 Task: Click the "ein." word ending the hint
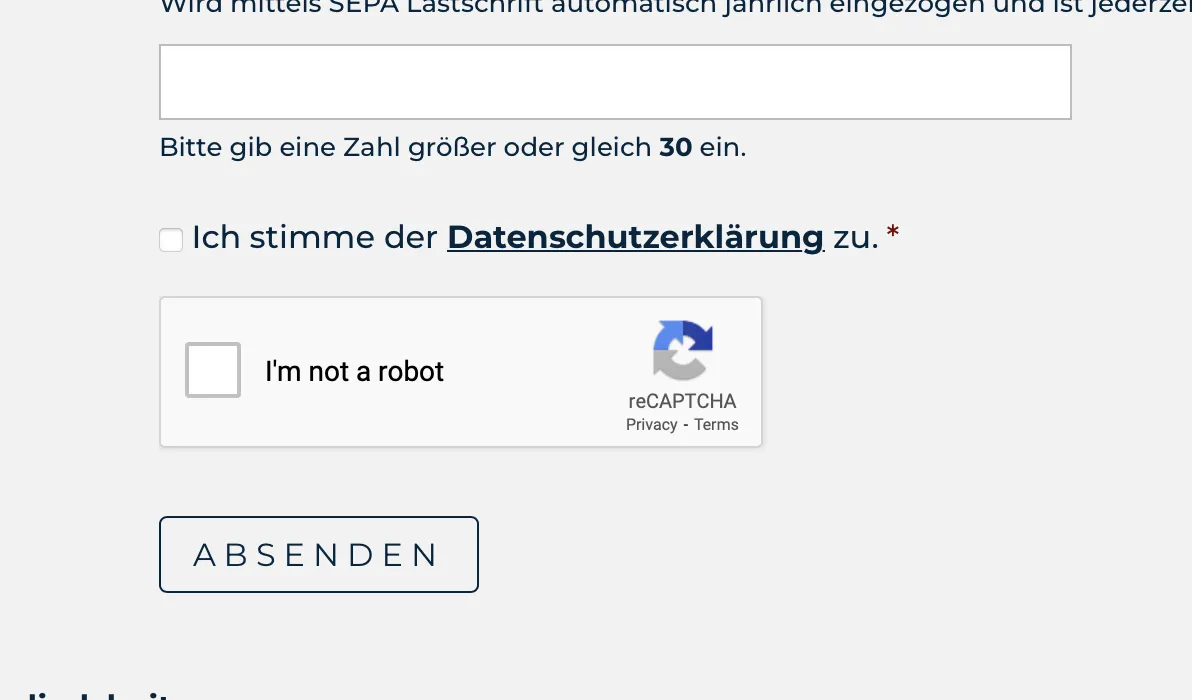[x=723, y=147]
